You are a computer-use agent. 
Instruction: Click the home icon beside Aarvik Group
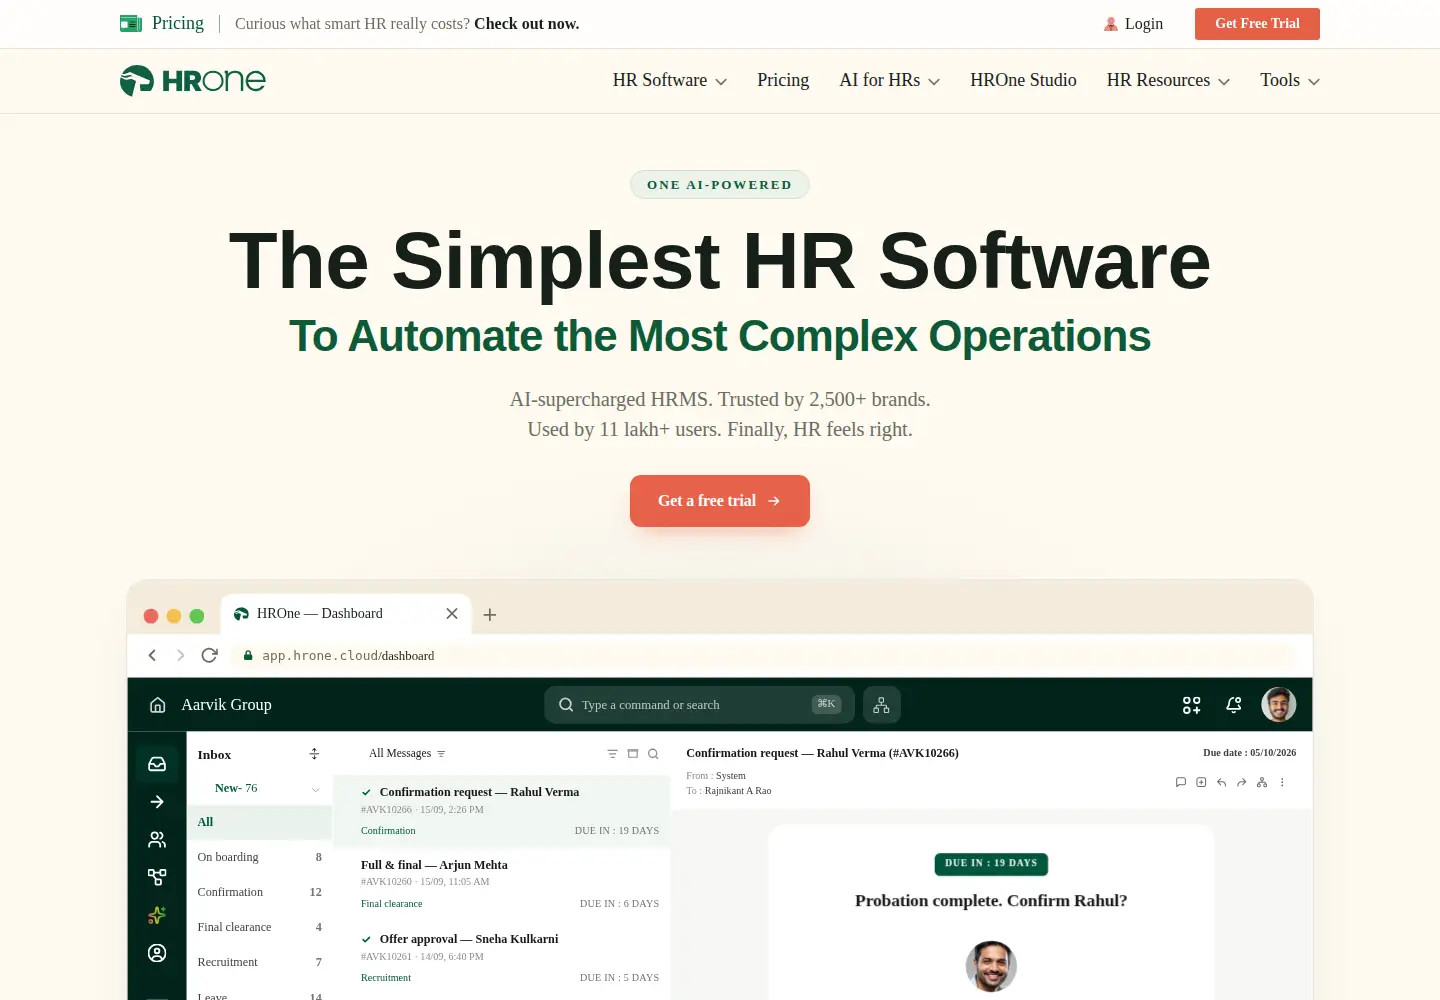point(157,705)
